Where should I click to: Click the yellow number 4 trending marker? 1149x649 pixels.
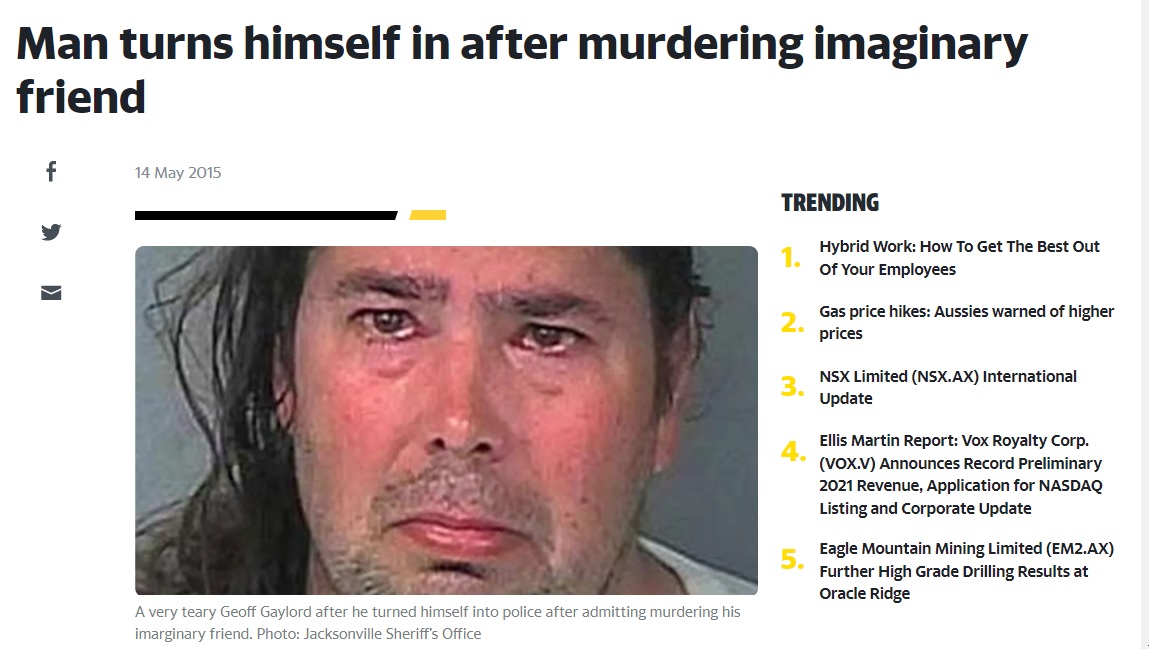793,450
